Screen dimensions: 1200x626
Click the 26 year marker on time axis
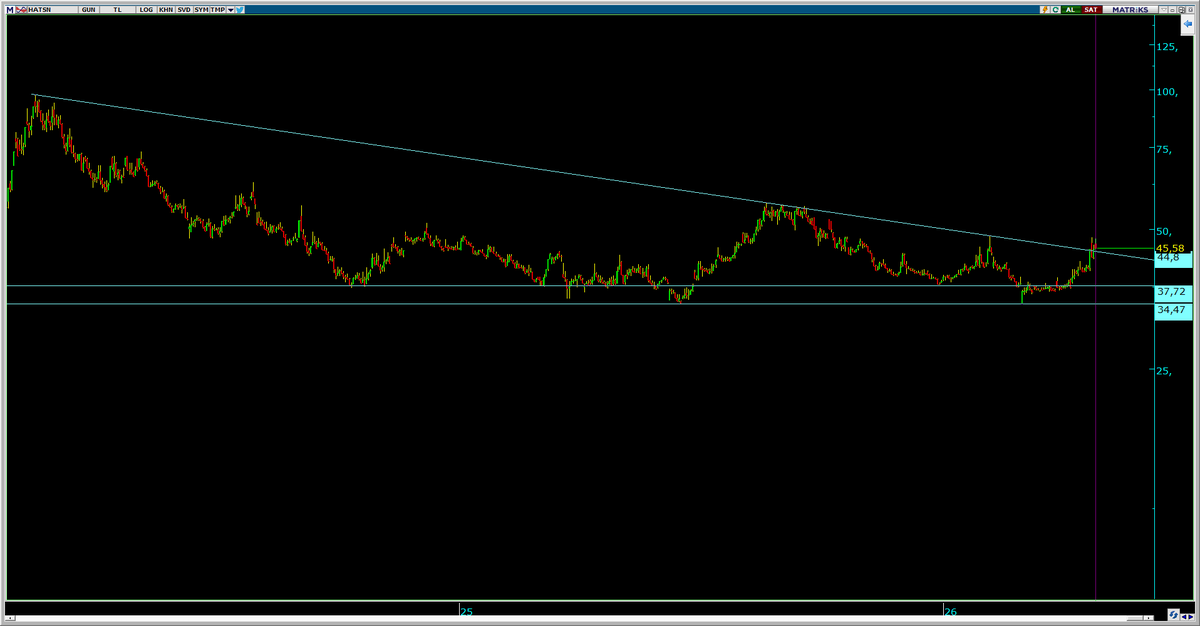[950, 609]
